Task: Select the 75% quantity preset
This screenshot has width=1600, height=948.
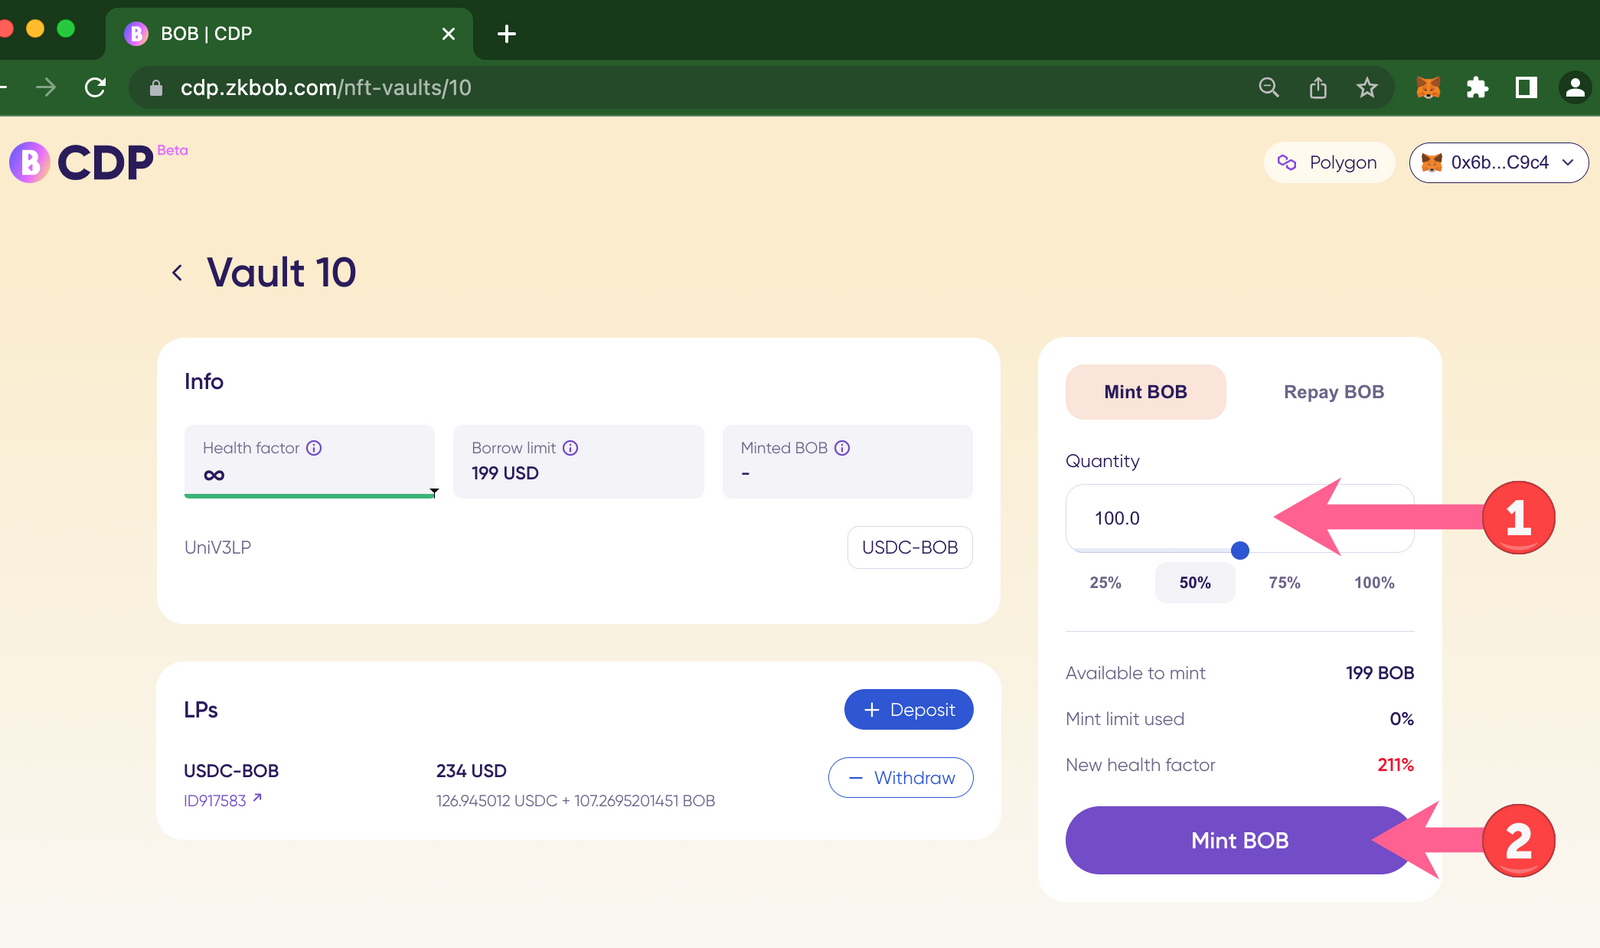Action: point(1285,583)
